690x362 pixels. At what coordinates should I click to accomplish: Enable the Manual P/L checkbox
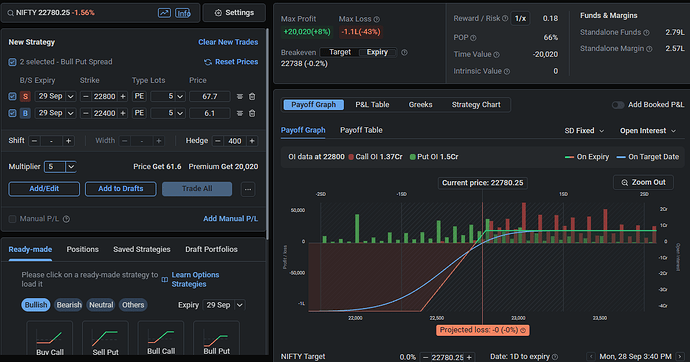pyautogui.click(x=12, y=219)
